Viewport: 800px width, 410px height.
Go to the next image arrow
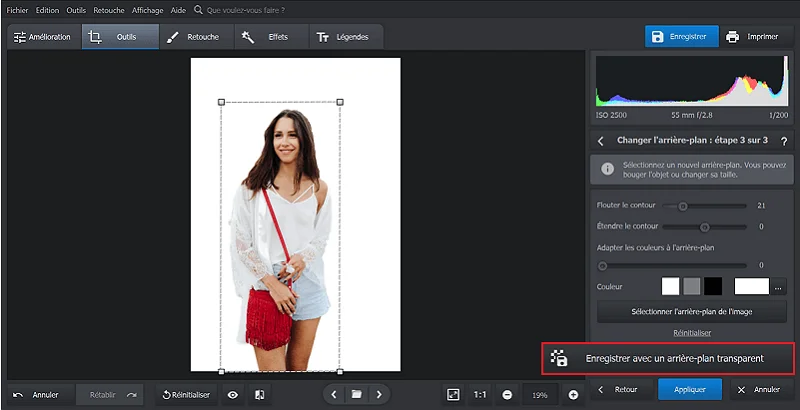pyautogui.click(x=379, y=394)
